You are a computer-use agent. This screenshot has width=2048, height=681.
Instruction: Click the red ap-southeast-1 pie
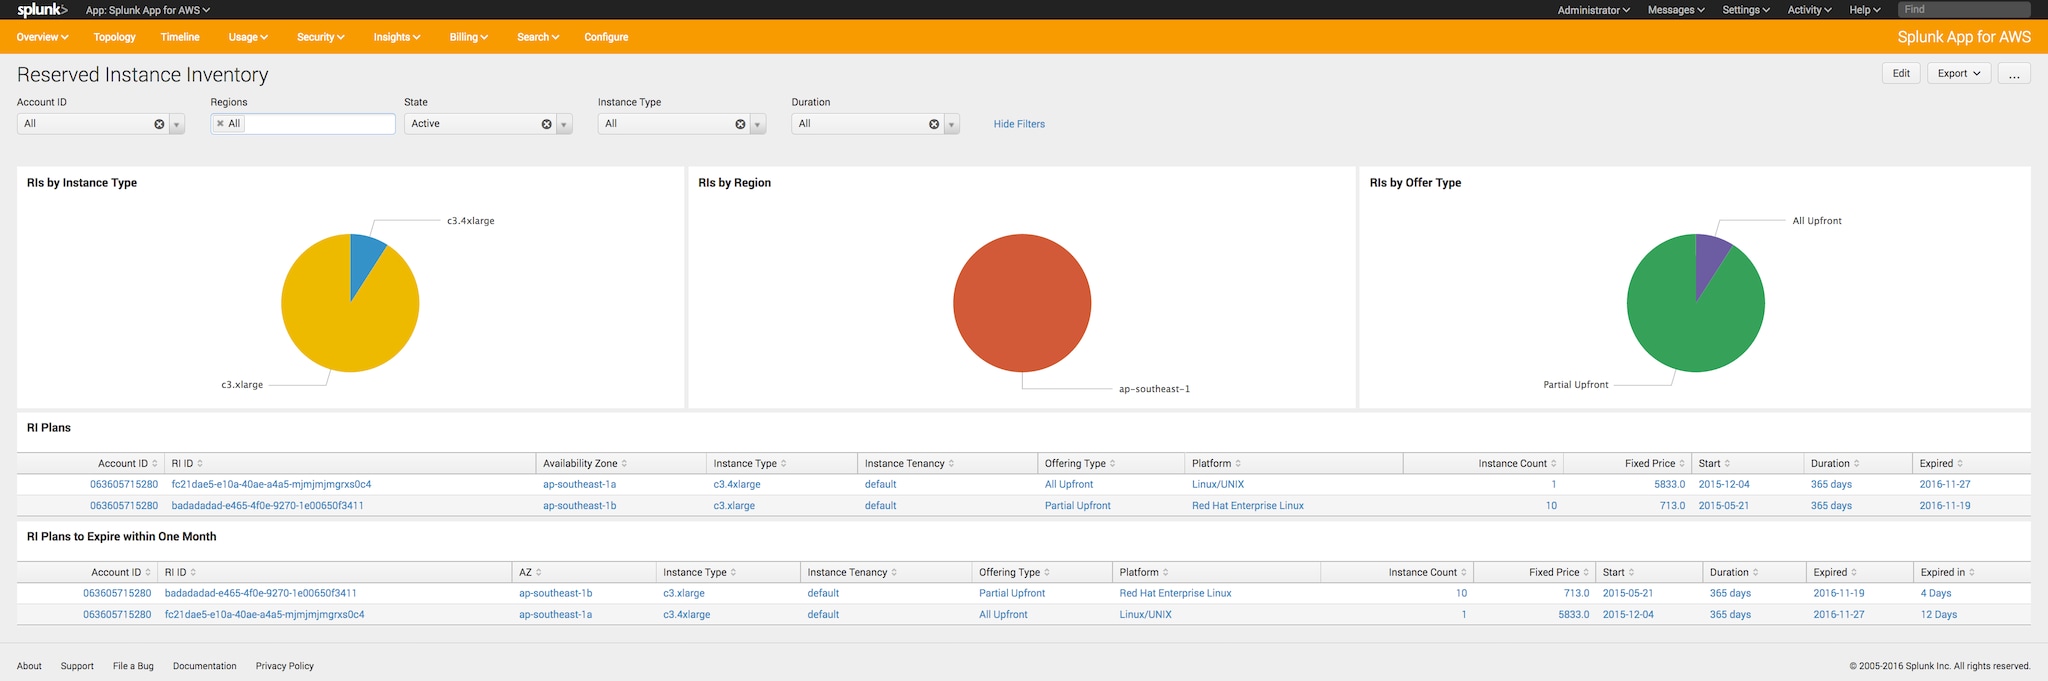point(1022,303)
